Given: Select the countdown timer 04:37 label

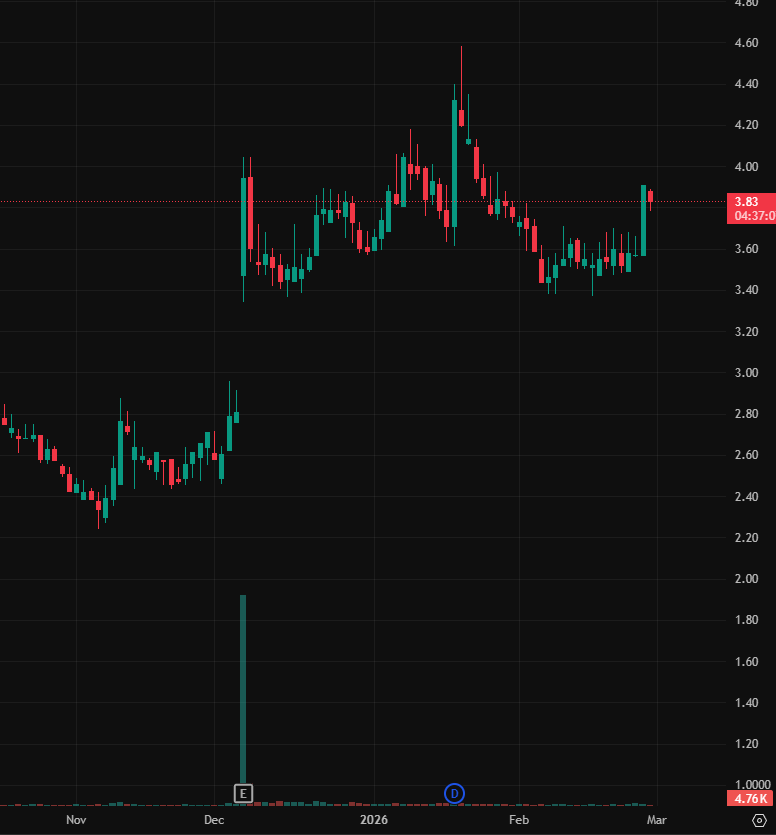Looking at the screenshot, I should coord(755,216).
